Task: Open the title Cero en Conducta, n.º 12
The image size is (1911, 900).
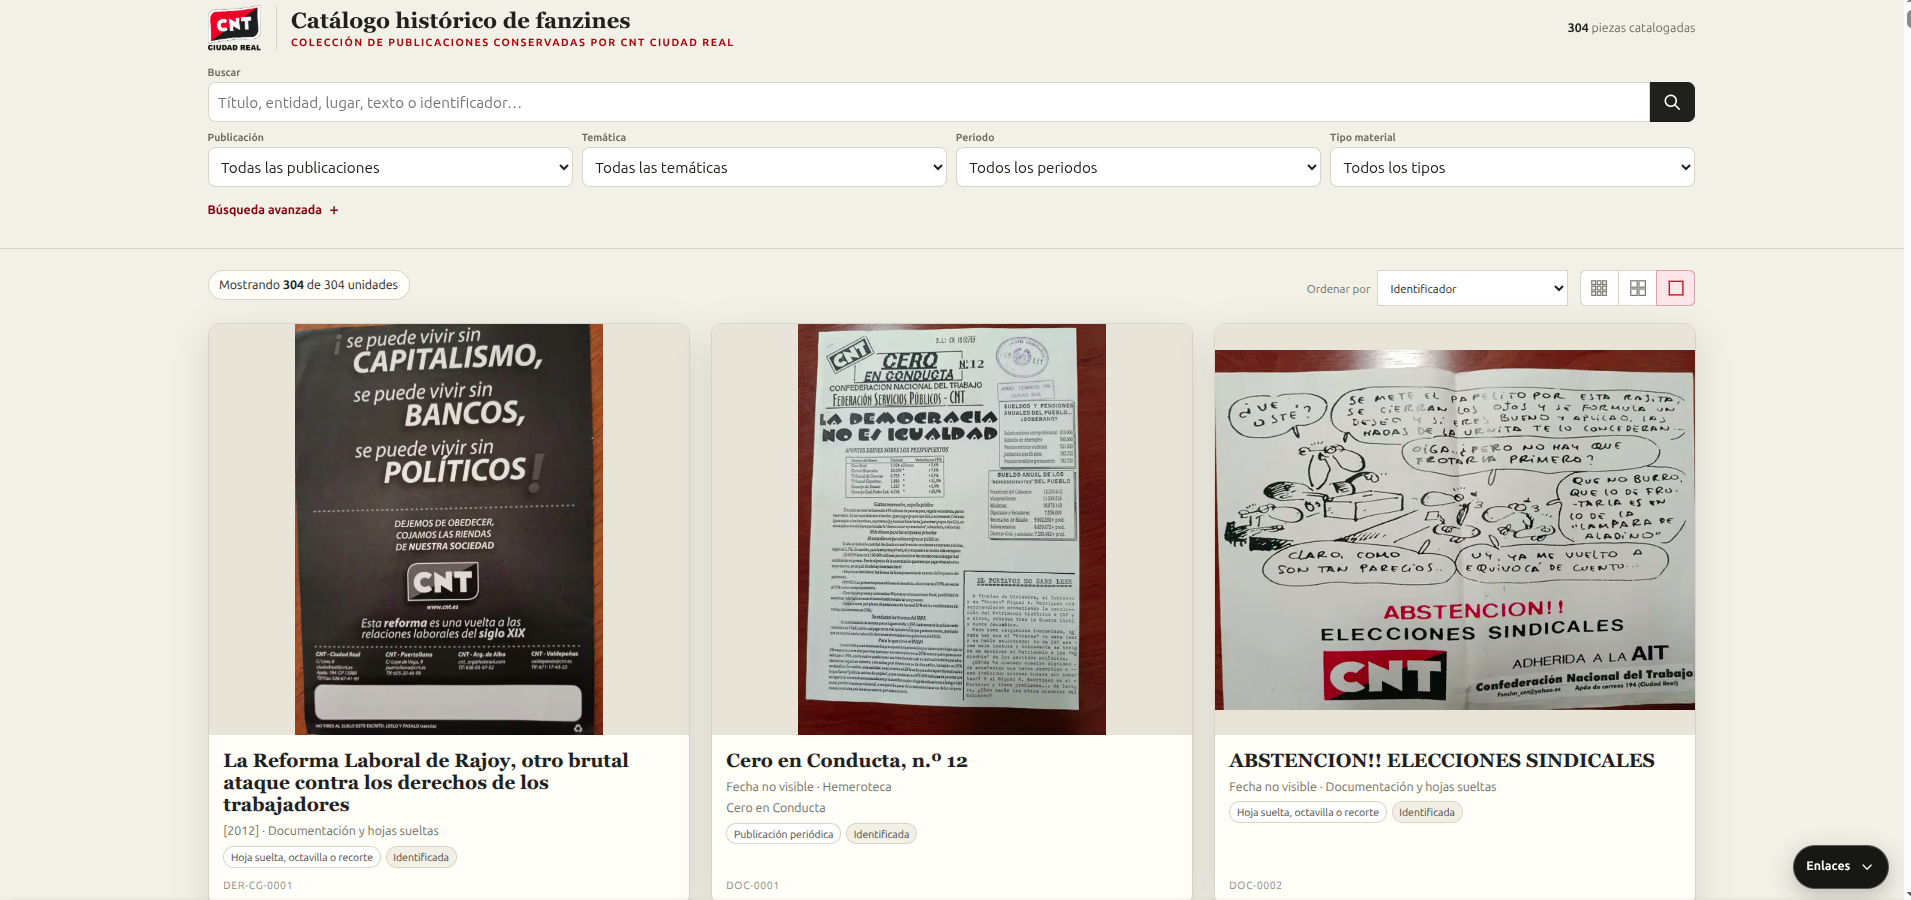Action: (847, 761)
